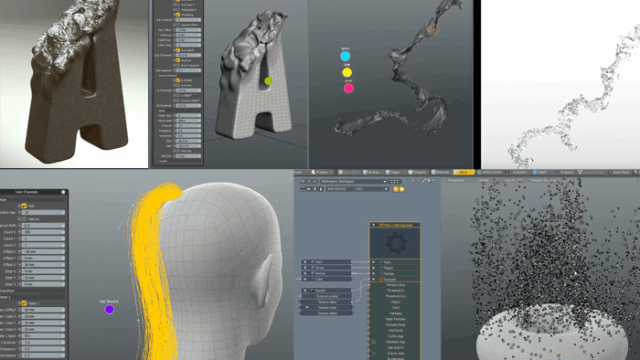Open the Add Selected dropdown
Screen dimensions: 640x360
(358, 189)
